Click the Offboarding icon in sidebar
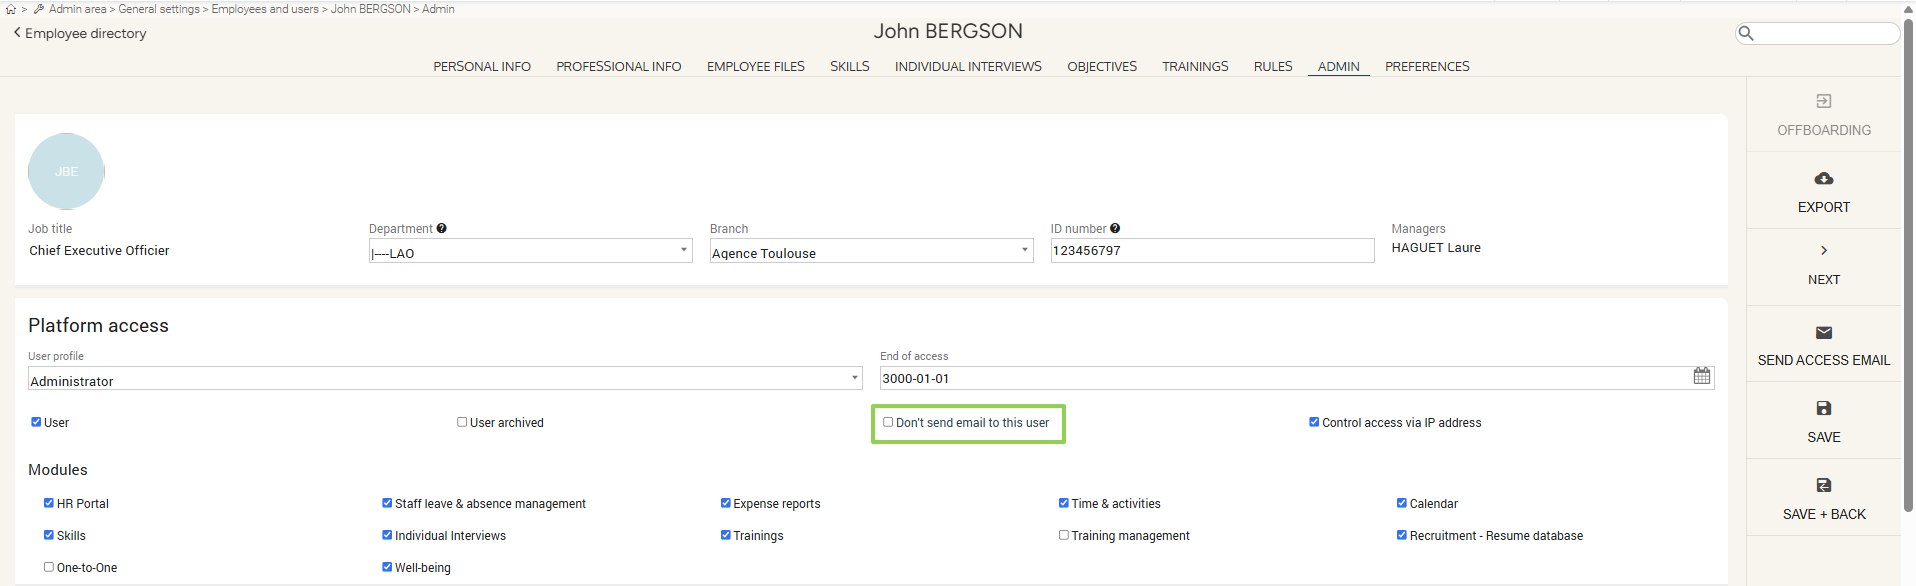 pyautogui.click(x=1823, y=101)
